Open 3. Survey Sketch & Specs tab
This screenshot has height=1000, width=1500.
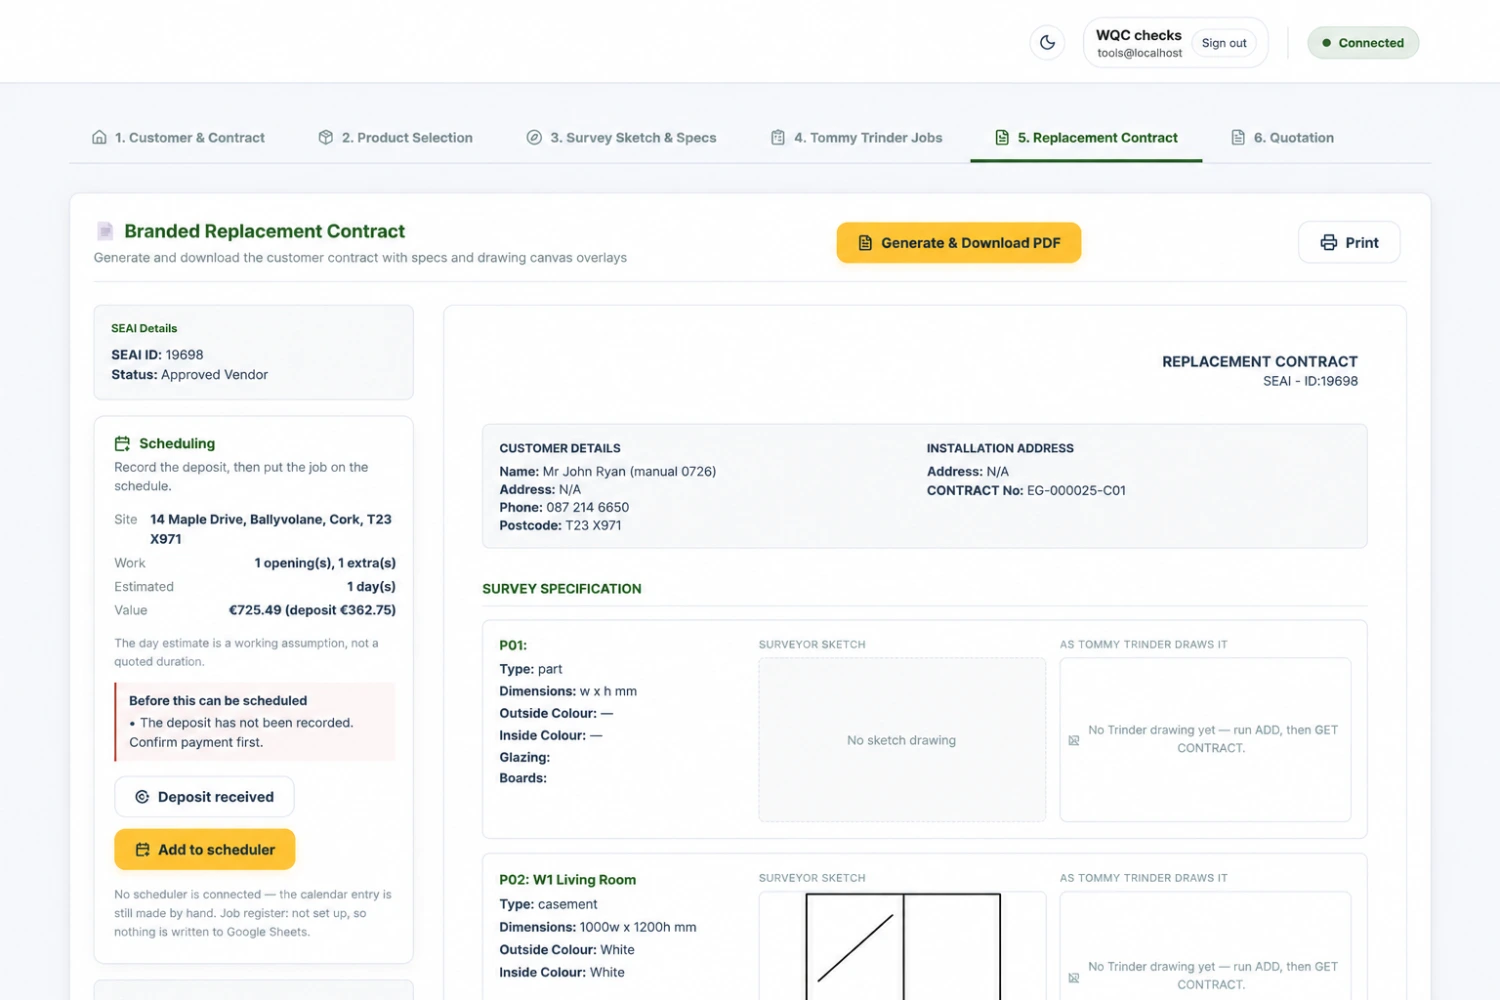click(x=621, y=138)
